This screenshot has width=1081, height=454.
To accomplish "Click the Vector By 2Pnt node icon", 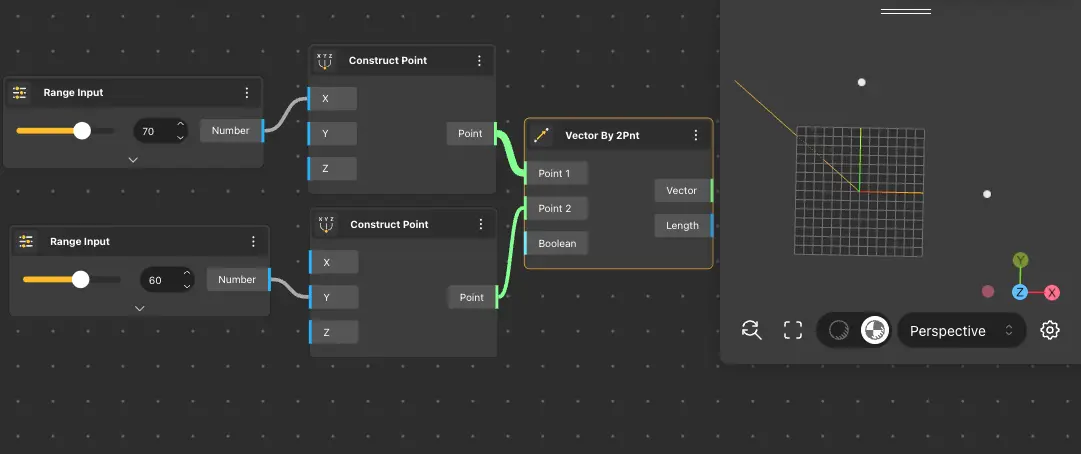I will point(542,135).
